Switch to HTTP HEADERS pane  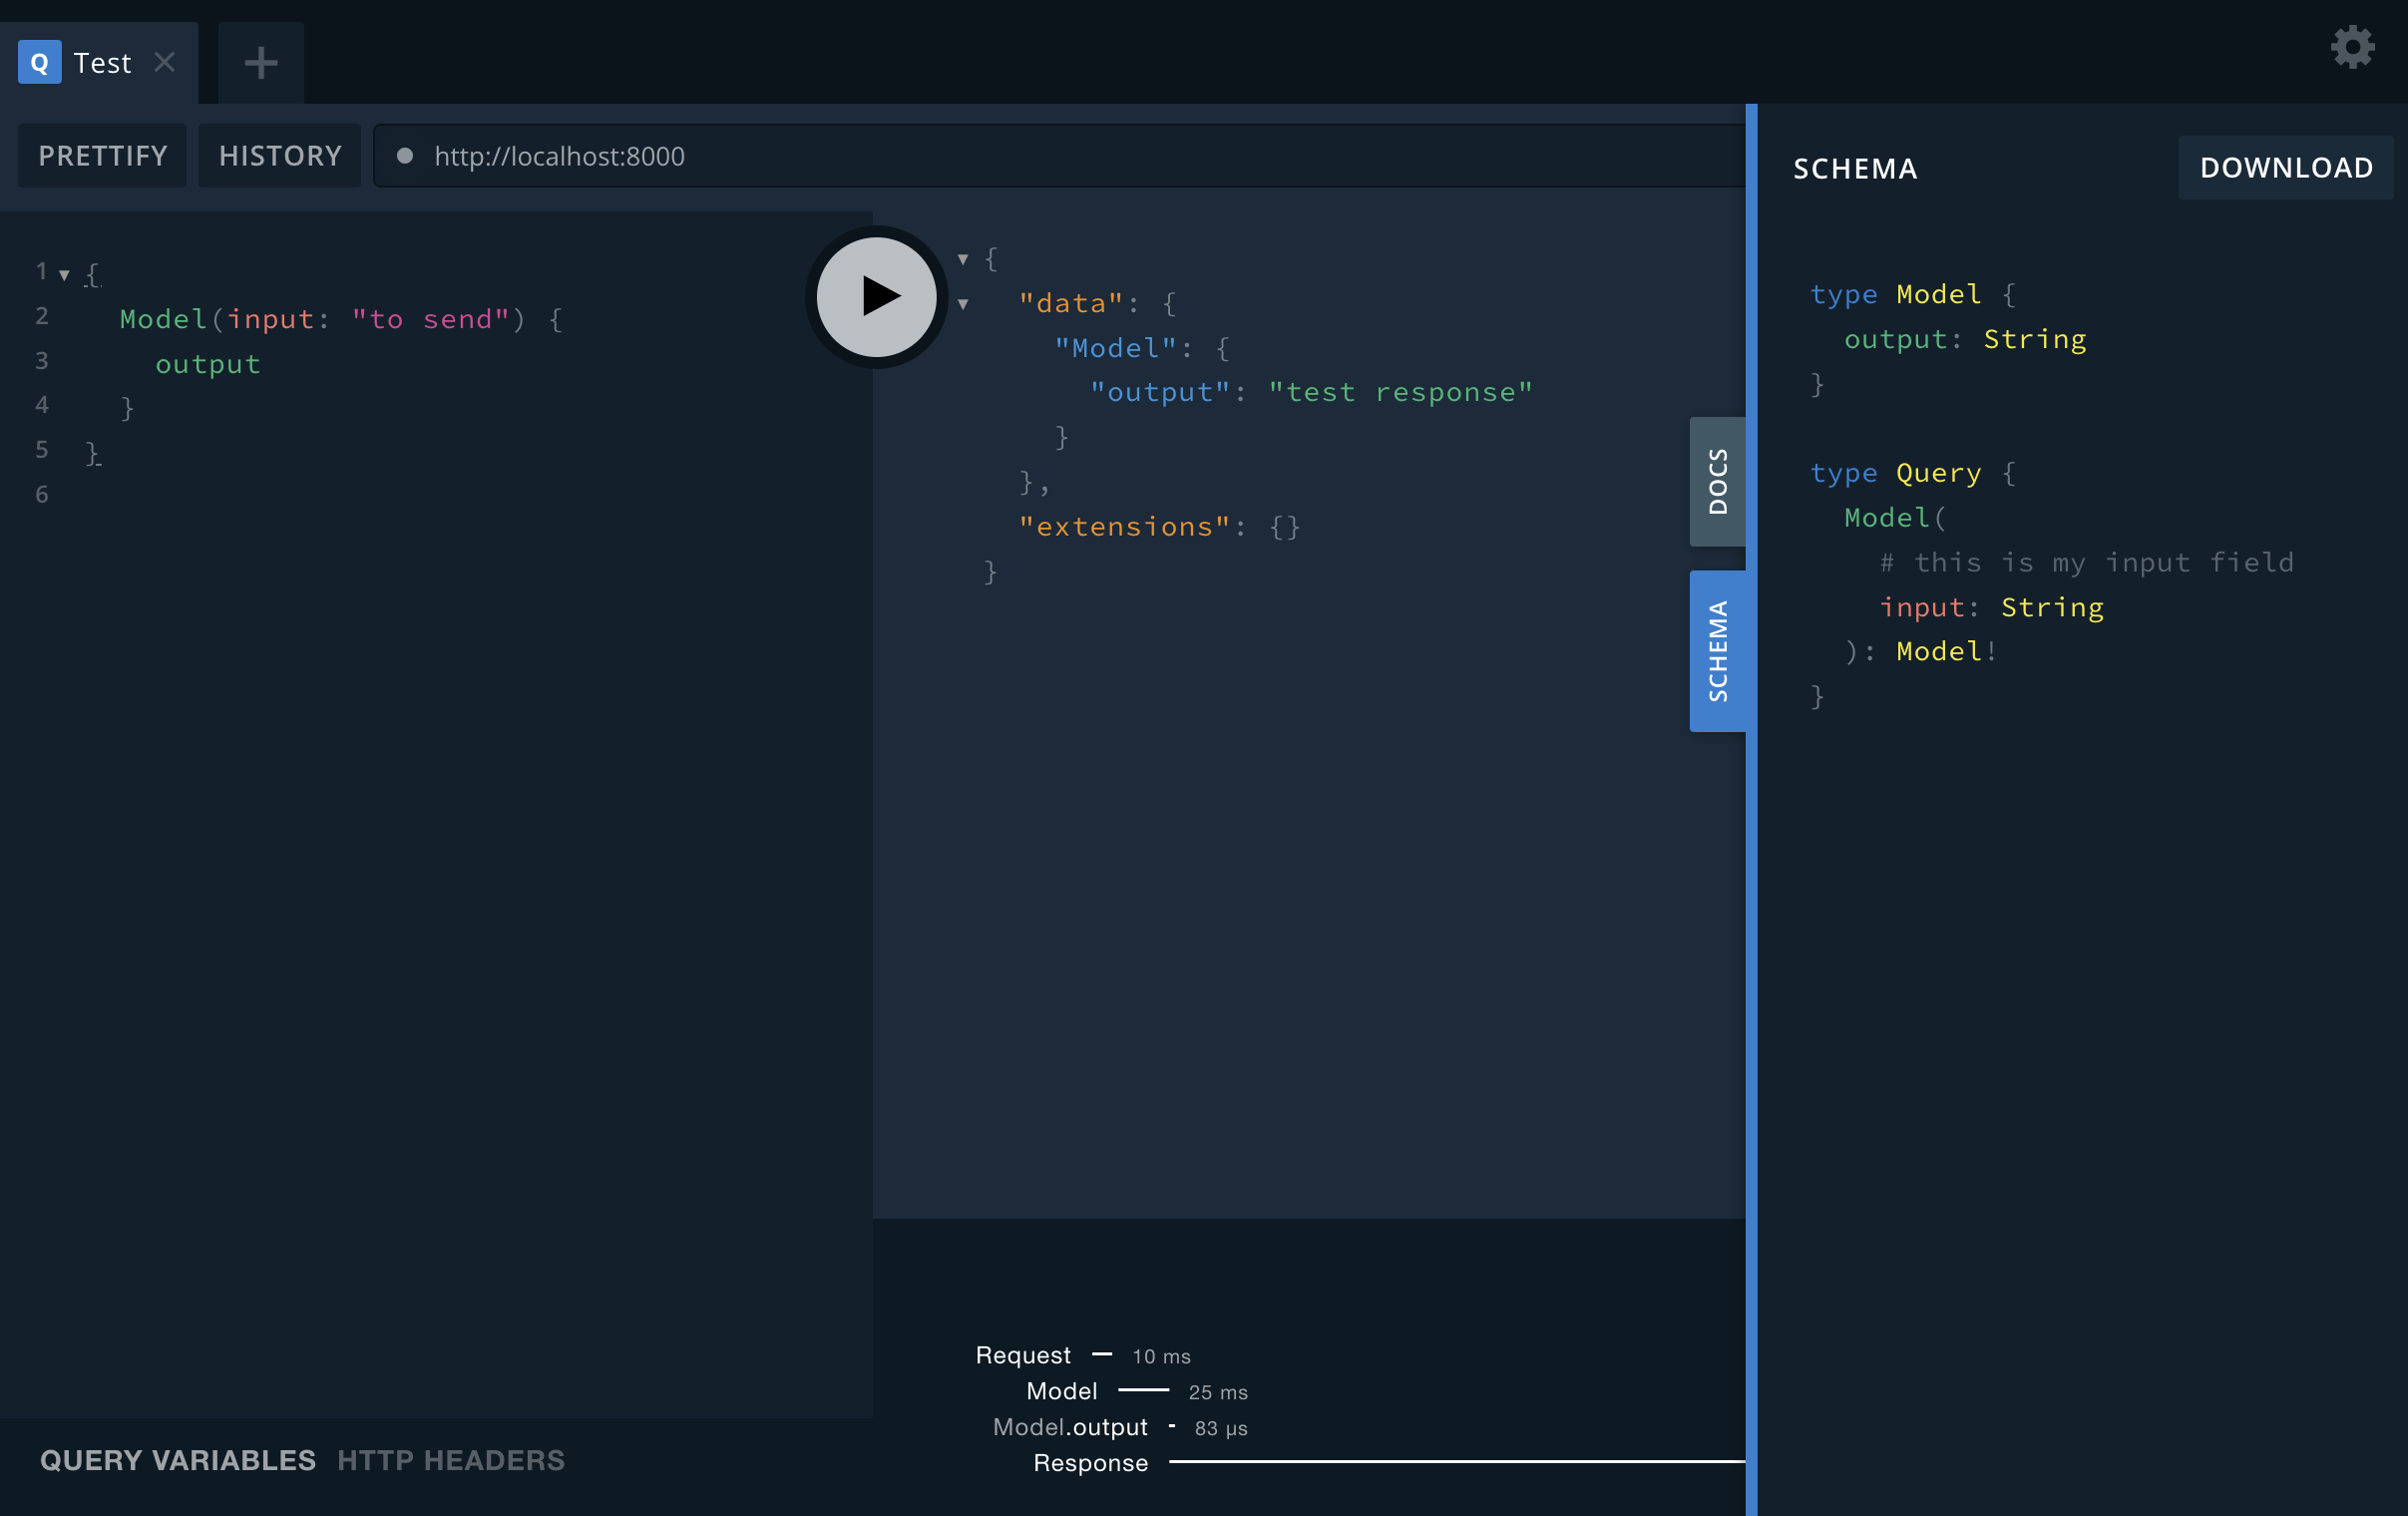point(450,1460)
